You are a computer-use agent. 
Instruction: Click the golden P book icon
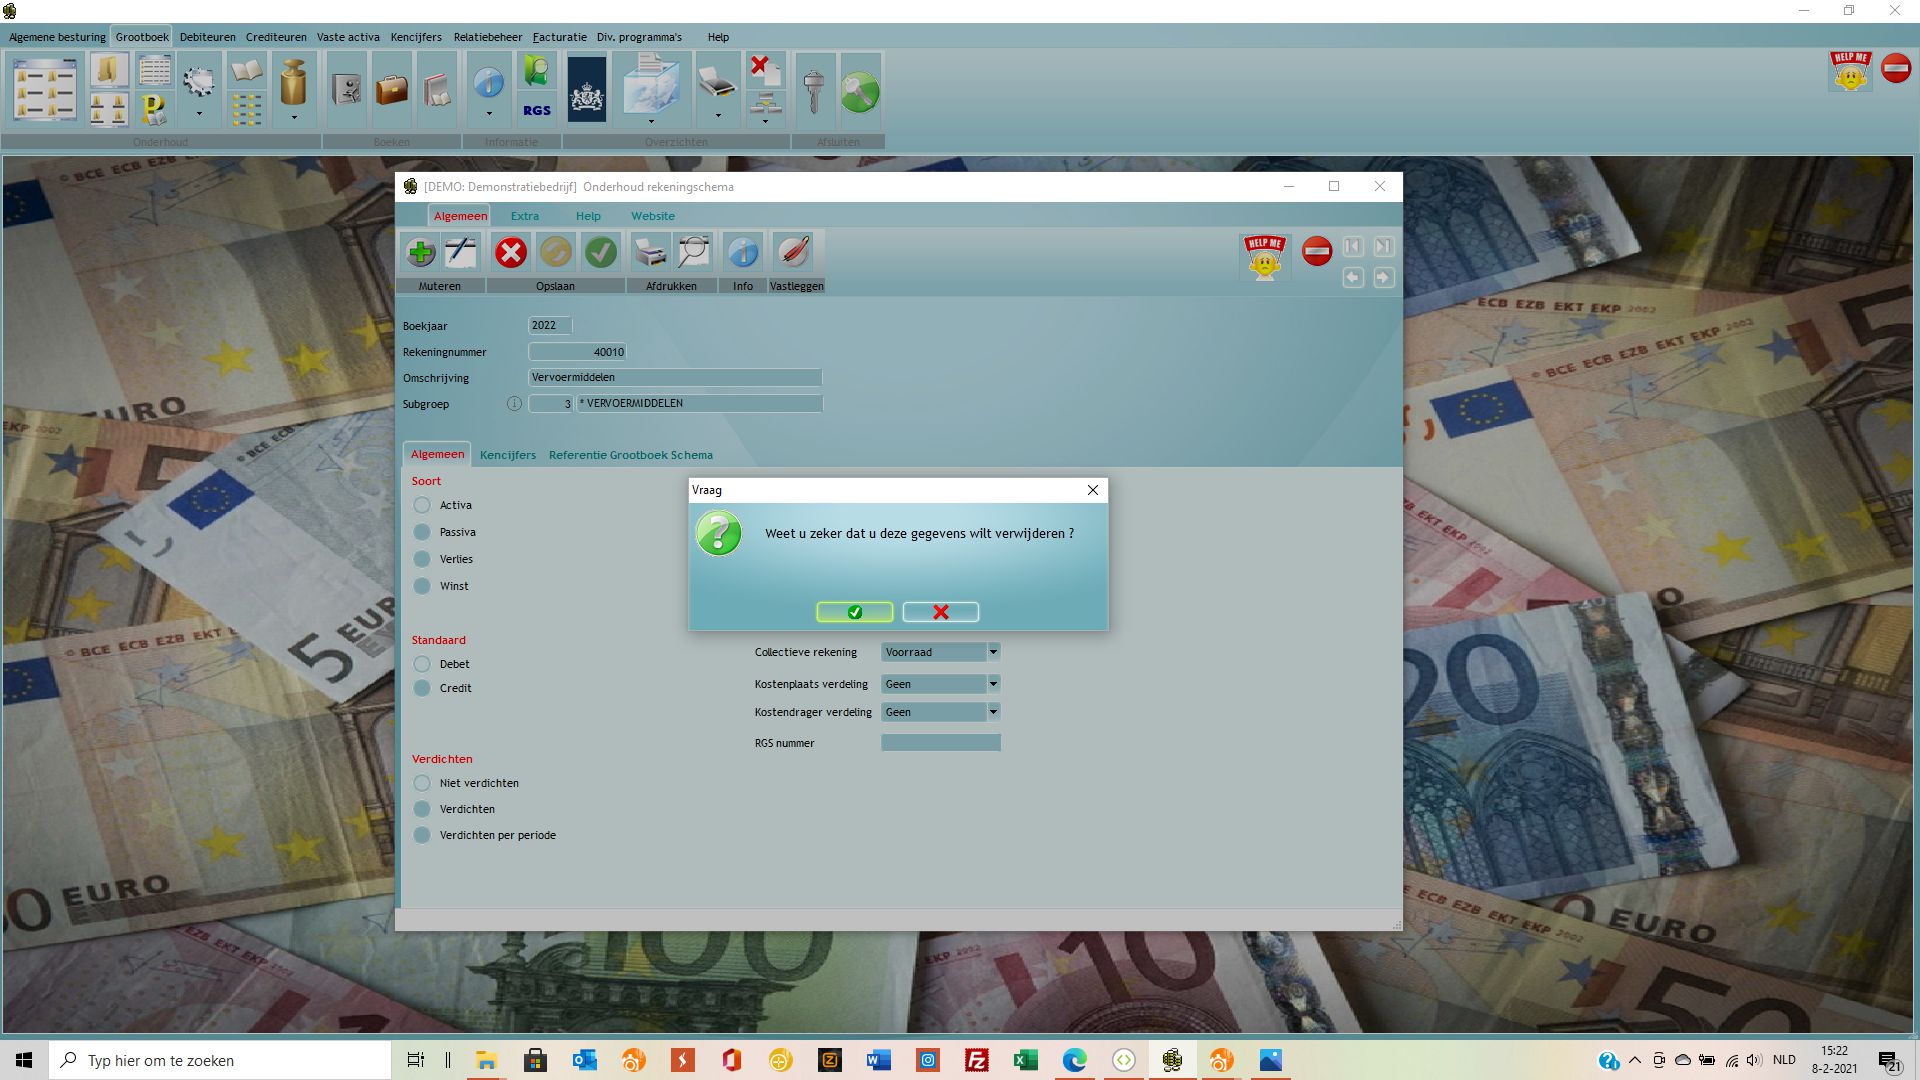click(x=154, y=109)
